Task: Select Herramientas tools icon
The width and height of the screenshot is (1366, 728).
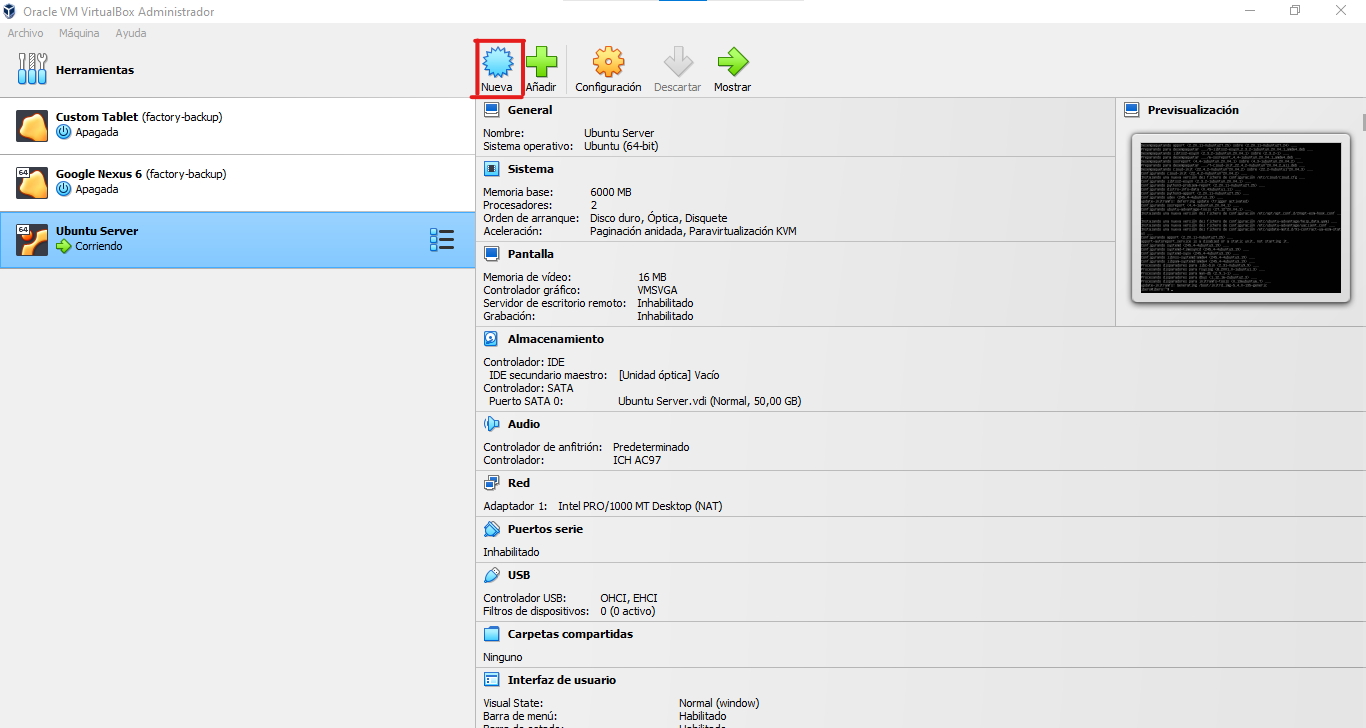Action: click(32, 70)
